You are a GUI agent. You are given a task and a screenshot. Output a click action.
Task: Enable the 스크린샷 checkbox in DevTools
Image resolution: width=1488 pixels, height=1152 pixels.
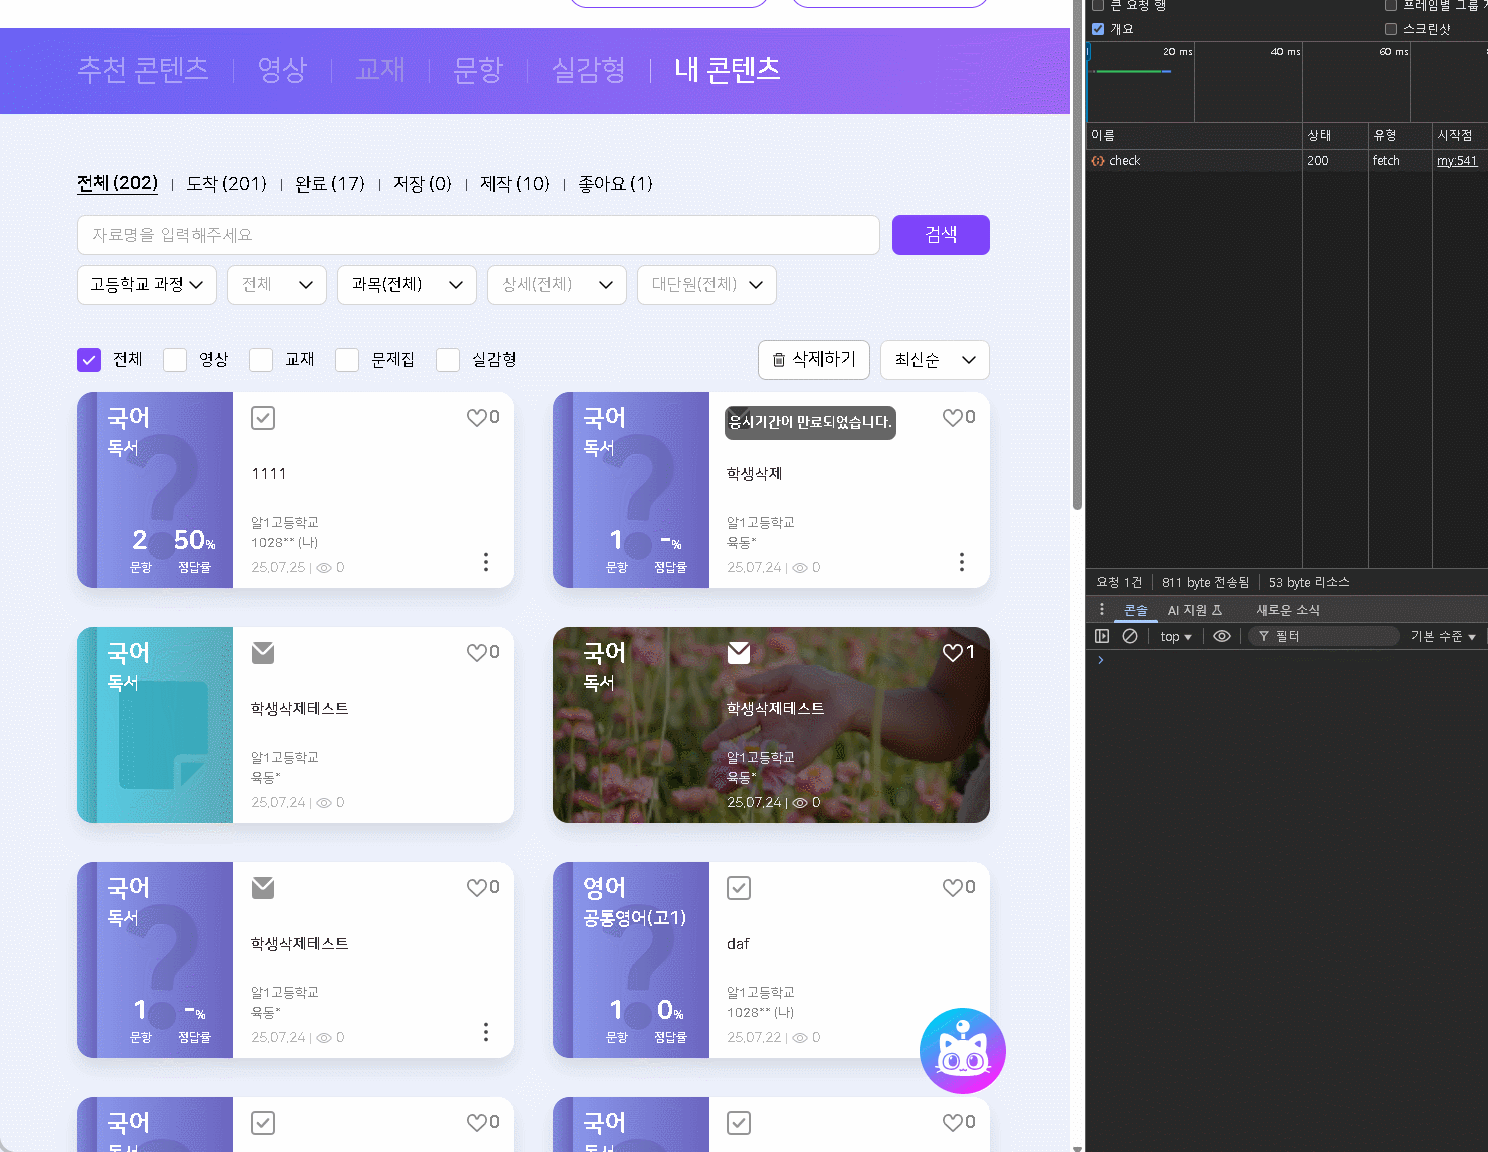click(x=1391, y=29)
